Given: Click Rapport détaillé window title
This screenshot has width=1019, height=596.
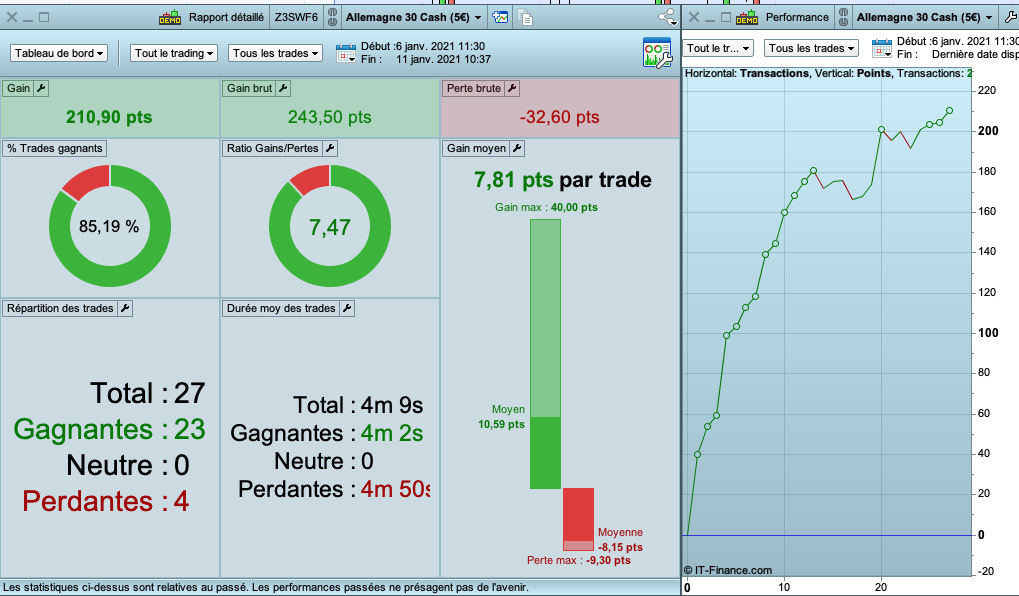Looking at the screenshot, I should click(226, 18).
